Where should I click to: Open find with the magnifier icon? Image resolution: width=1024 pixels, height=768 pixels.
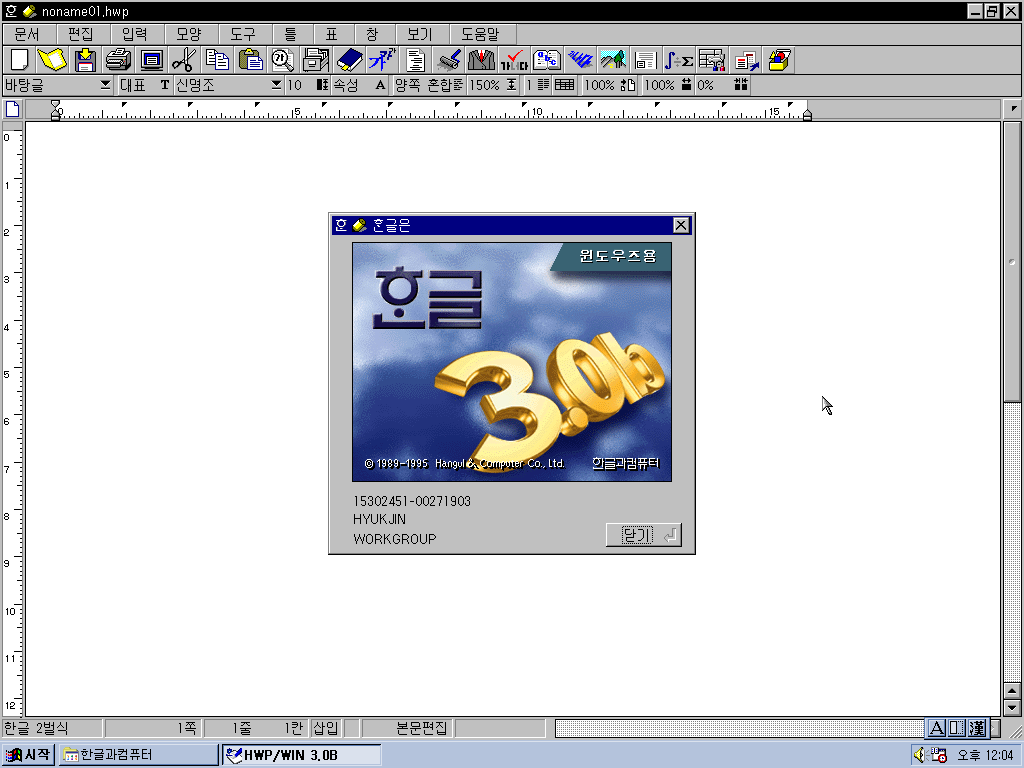coord(283,60)
